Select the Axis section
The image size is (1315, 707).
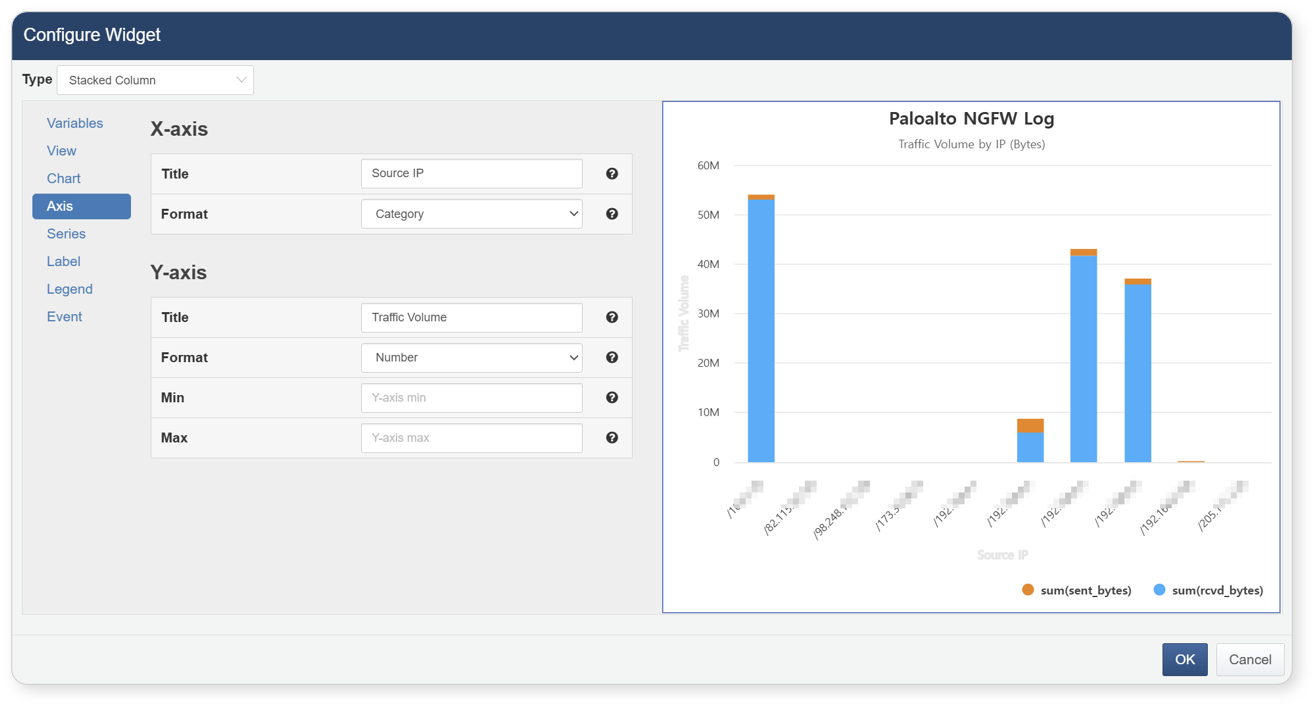81,206
